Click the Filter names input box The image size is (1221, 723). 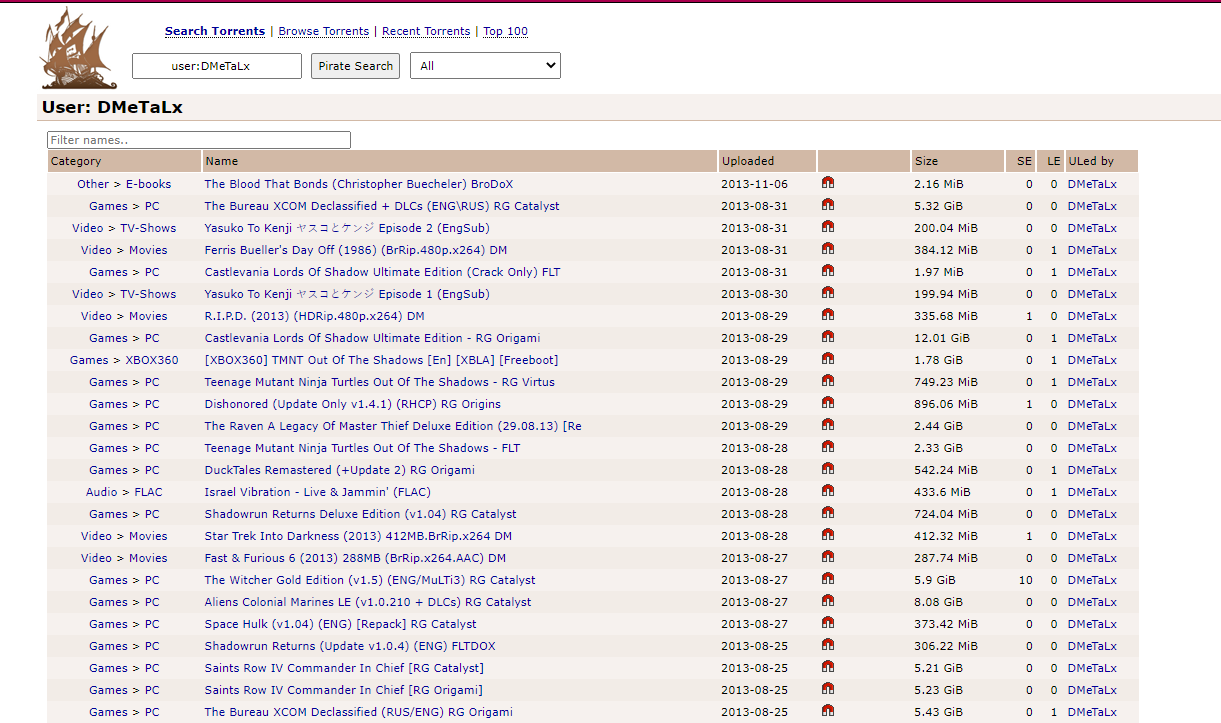[199, 140]
